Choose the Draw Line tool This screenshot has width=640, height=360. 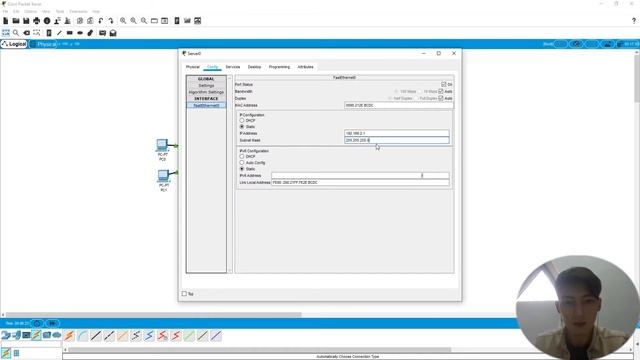click(59, 33)
